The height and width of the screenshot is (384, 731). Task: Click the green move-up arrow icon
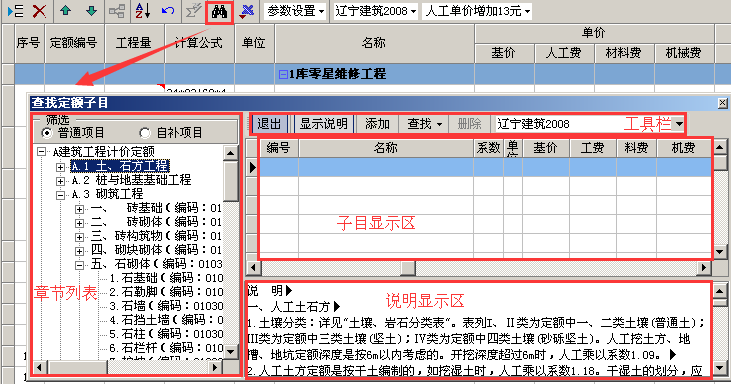click(65, 11)
